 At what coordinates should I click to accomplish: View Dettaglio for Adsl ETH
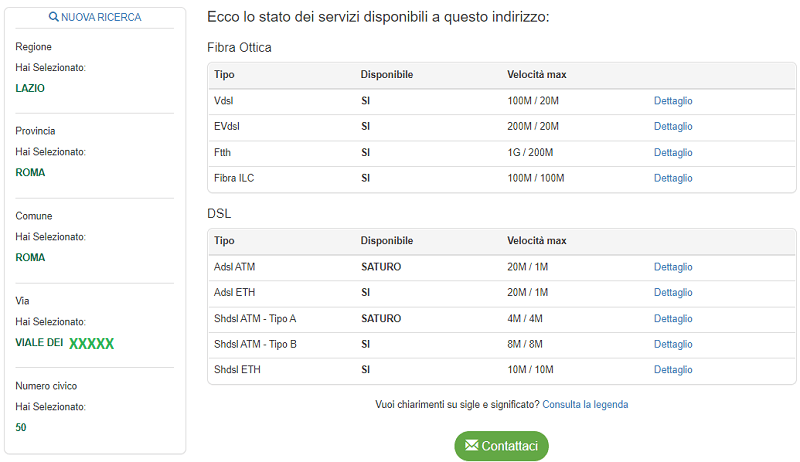pyautogui.click(x=673, y=293)
